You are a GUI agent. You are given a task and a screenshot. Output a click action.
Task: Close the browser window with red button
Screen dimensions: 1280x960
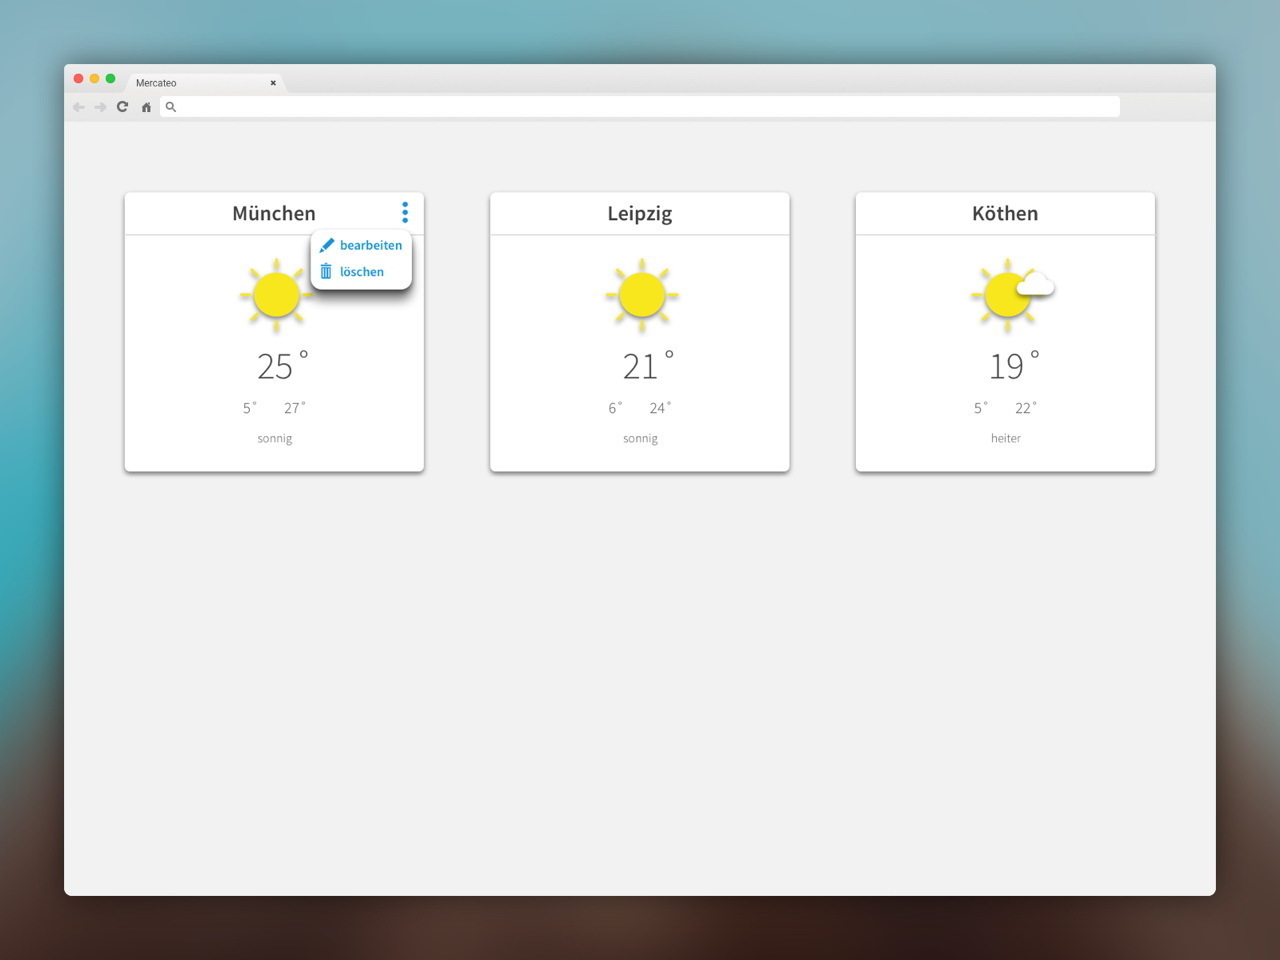pos(79,78)
